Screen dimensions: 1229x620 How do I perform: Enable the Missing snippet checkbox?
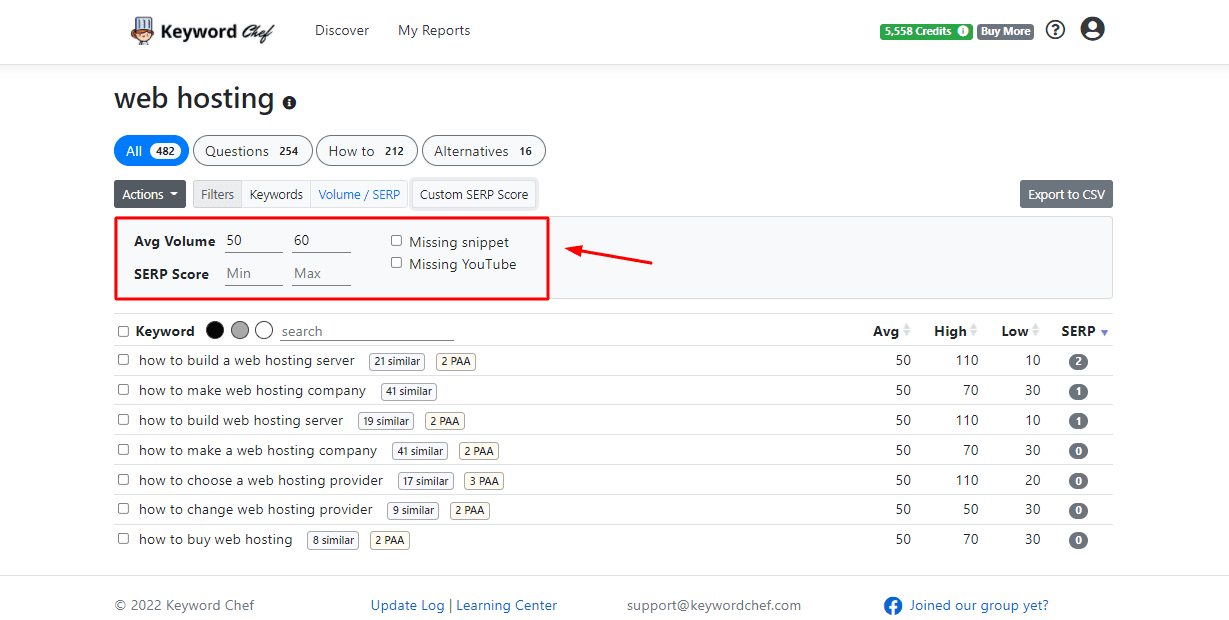[397, 241]
